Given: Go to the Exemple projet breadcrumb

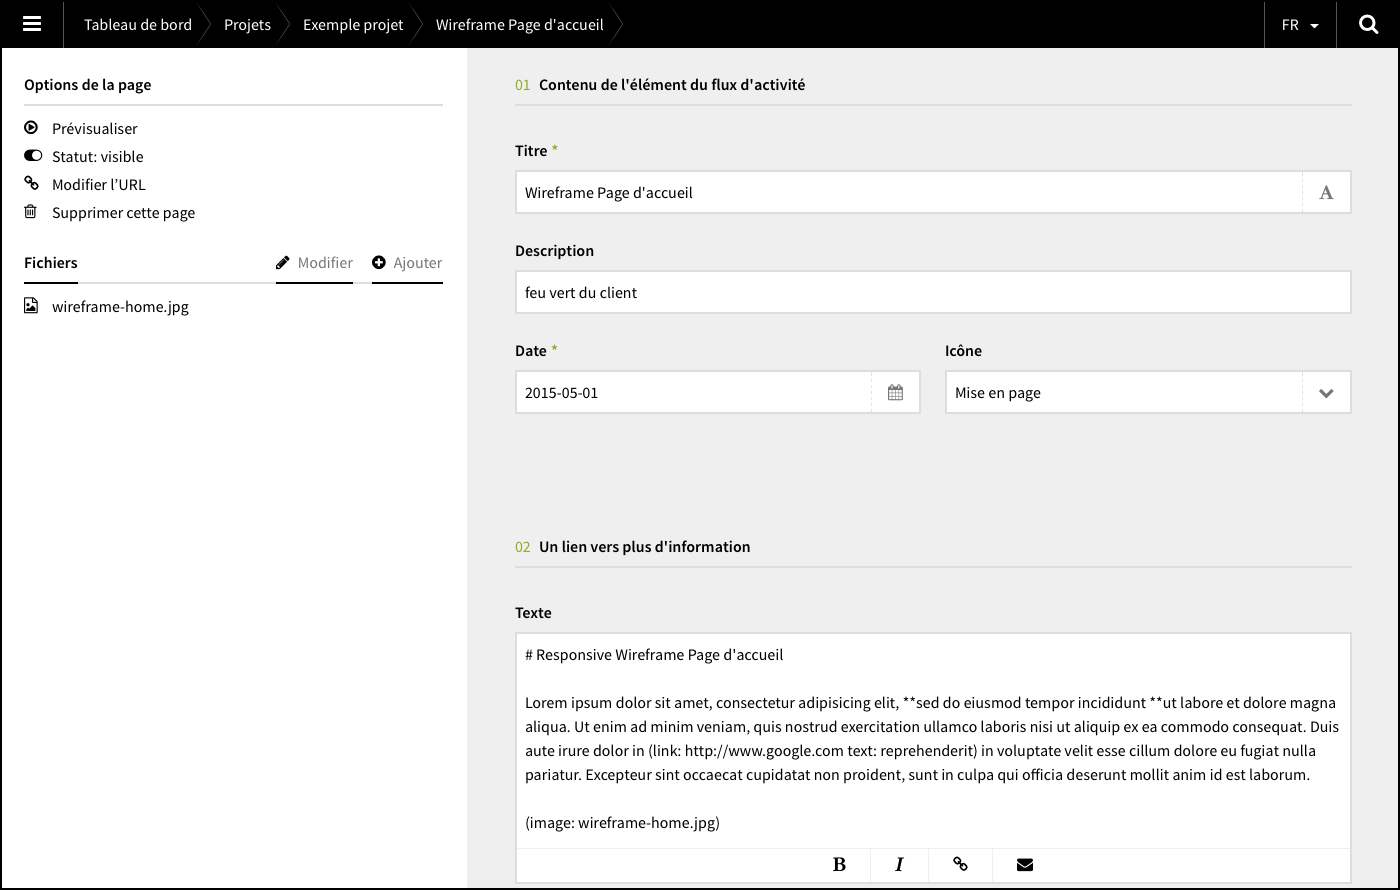Looking at the screenshot, I should [x=353, y=24].
